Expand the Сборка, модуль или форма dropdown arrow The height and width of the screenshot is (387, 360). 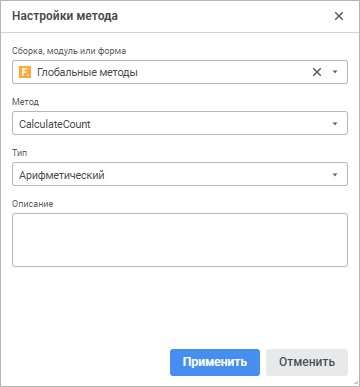click(335, 72)
